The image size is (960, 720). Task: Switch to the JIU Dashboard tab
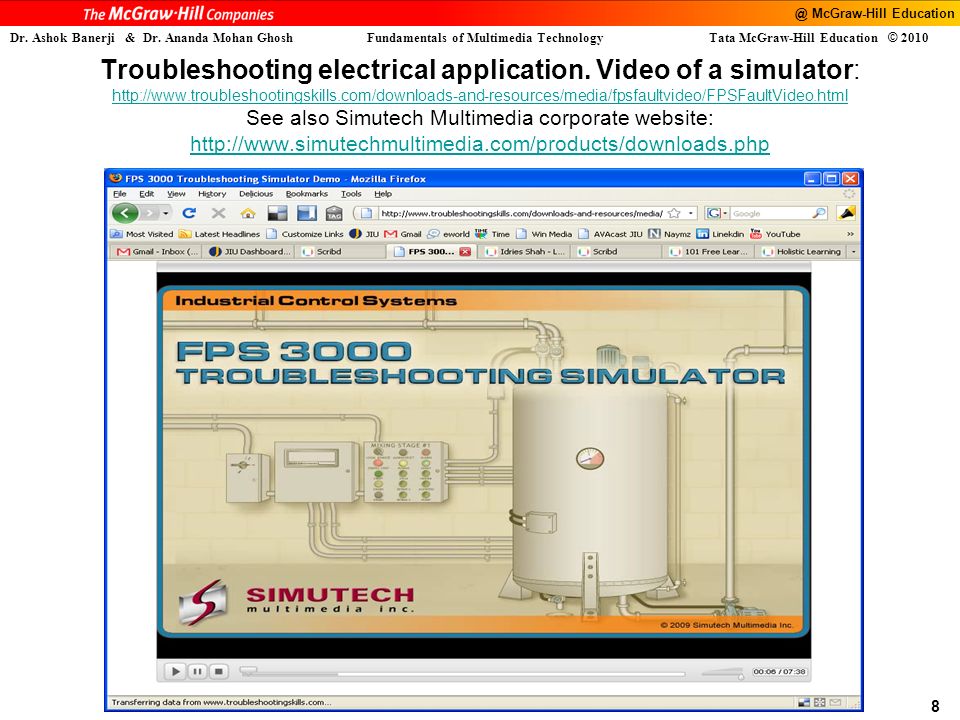249,252
